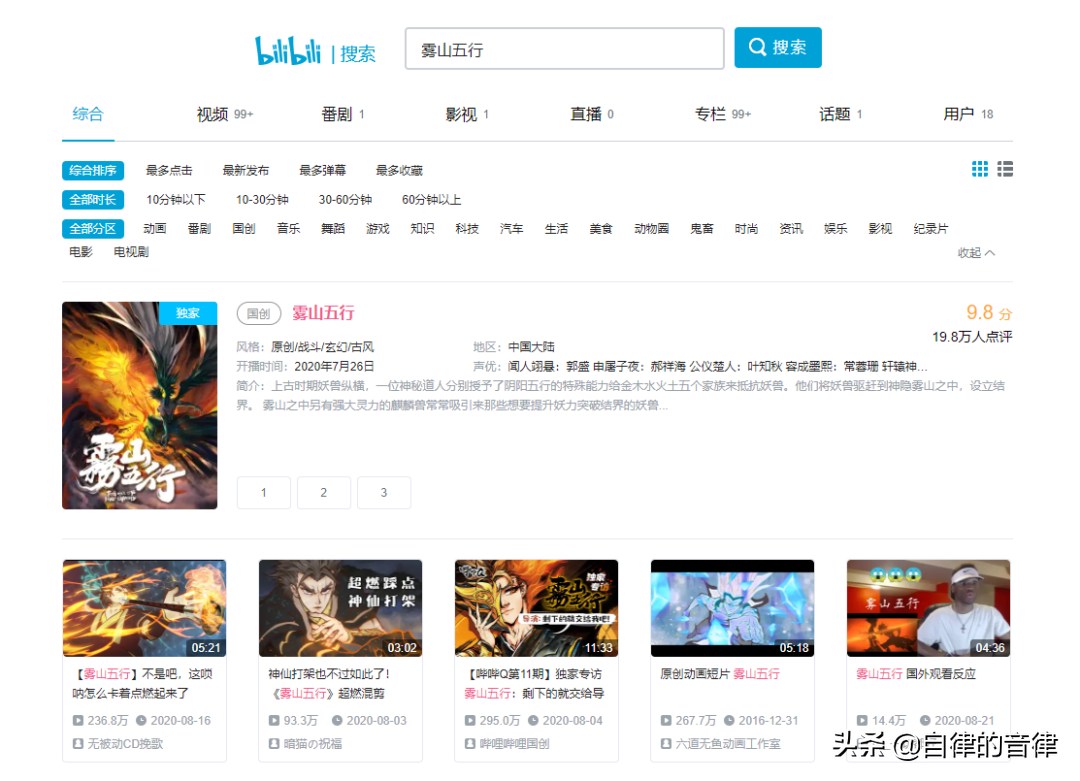The height and width of the screenshot is (781, 1080).
Task: Open the 03:02 超燃踩点 thumbnail
Action: click(340, 608)
